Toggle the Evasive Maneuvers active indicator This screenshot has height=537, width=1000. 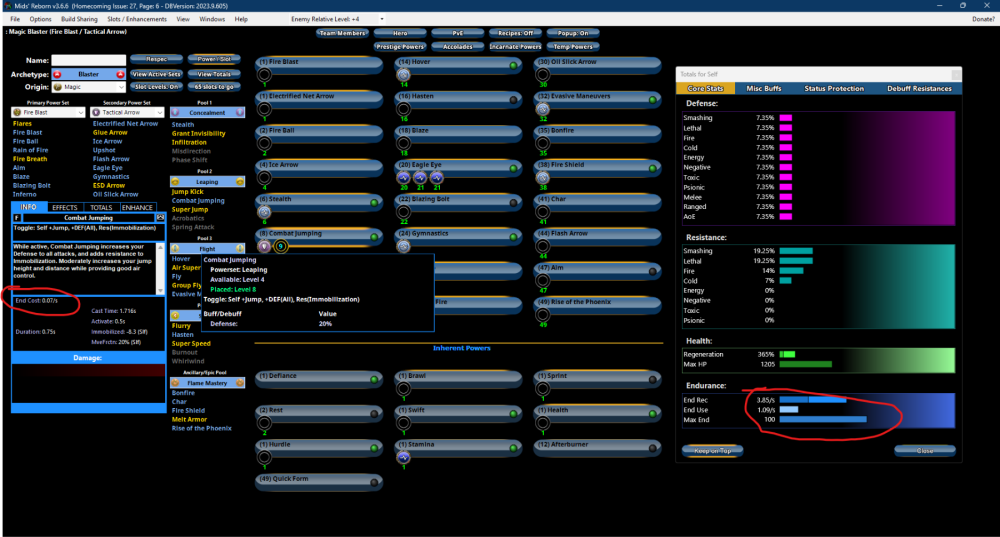[652, 99]
